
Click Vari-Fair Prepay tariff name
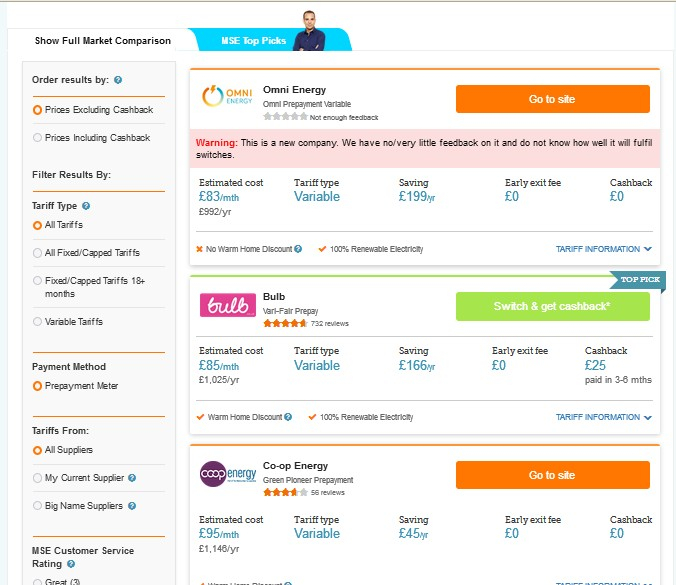(x=290, y=311)
